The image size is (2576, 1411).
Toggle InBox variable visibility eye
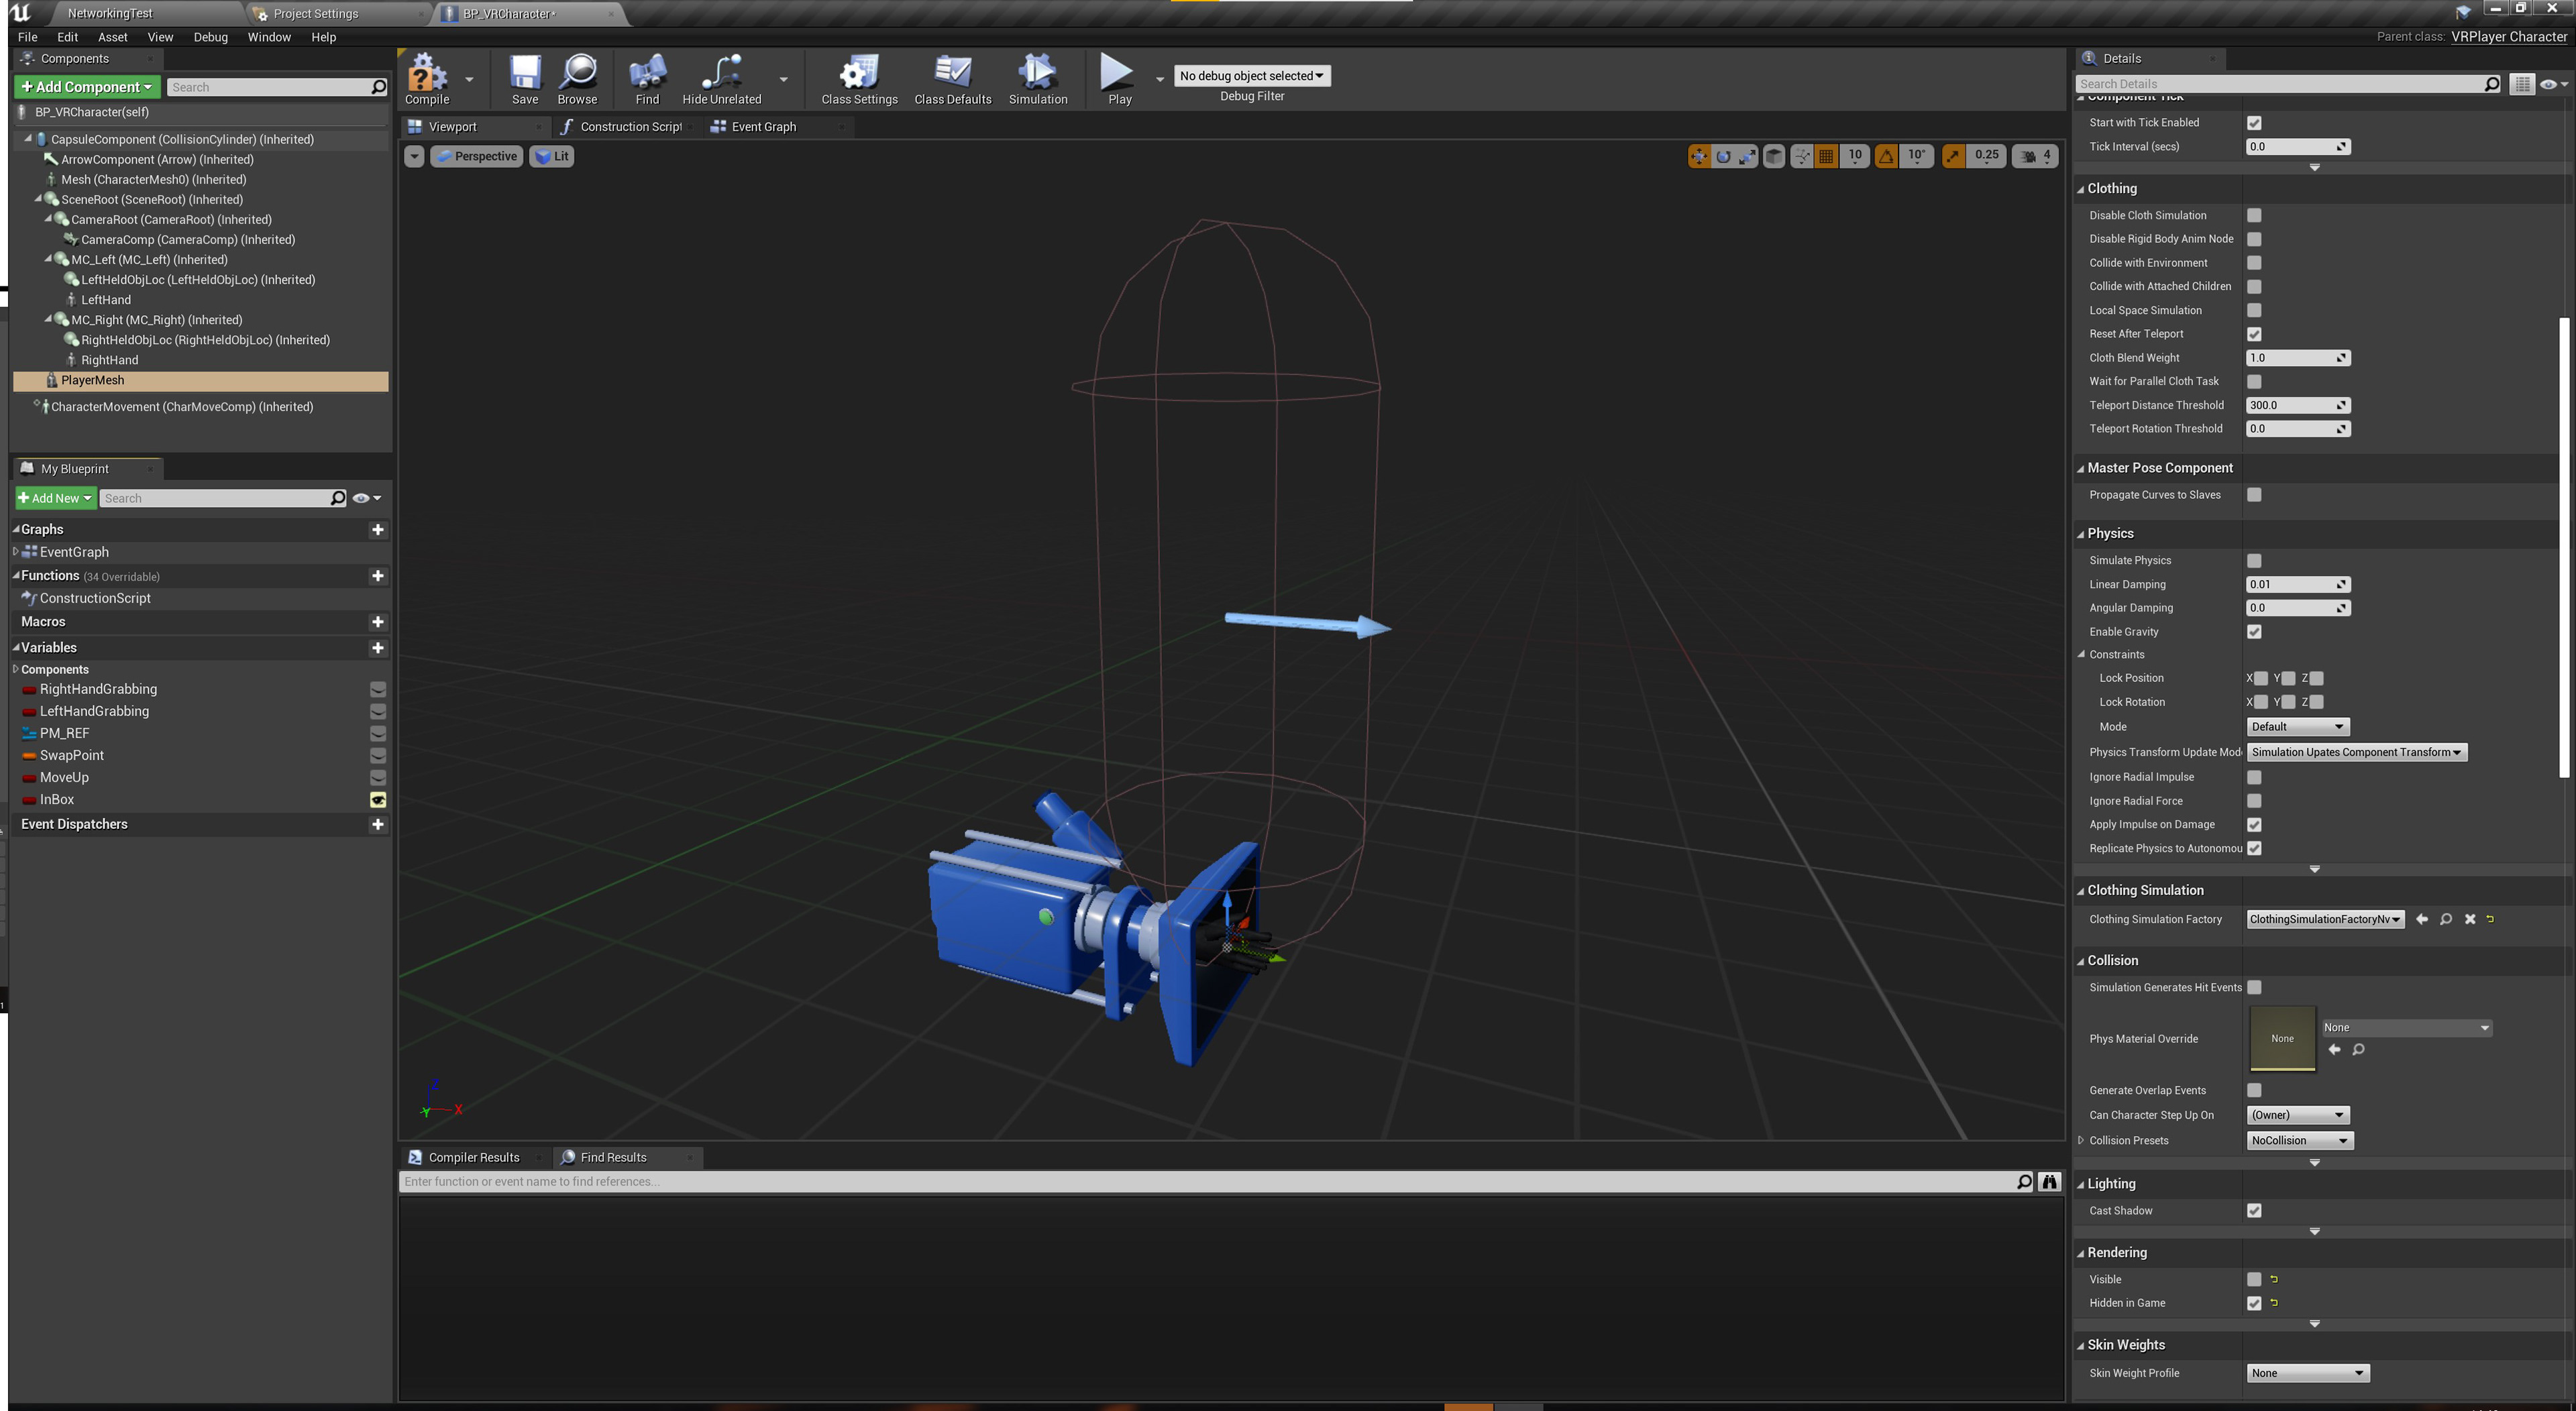(x=378, y=800)
